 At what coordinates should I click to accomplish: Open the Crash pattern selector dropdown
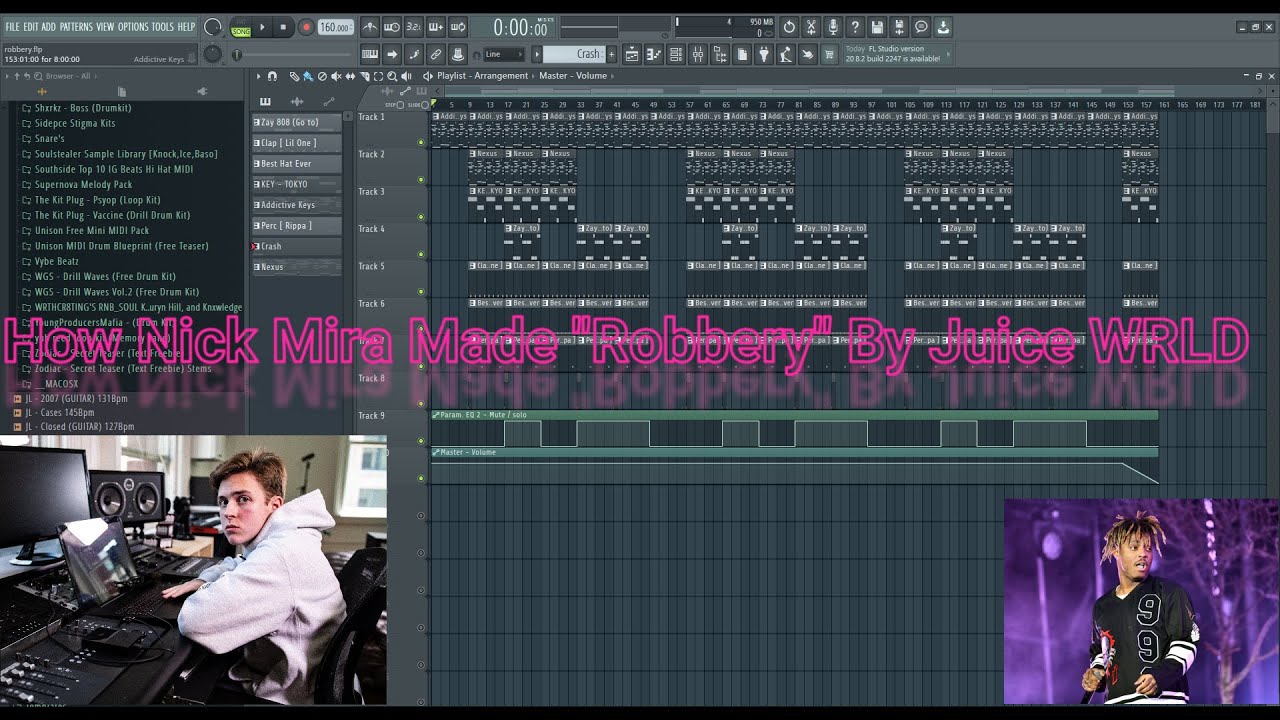573,54
